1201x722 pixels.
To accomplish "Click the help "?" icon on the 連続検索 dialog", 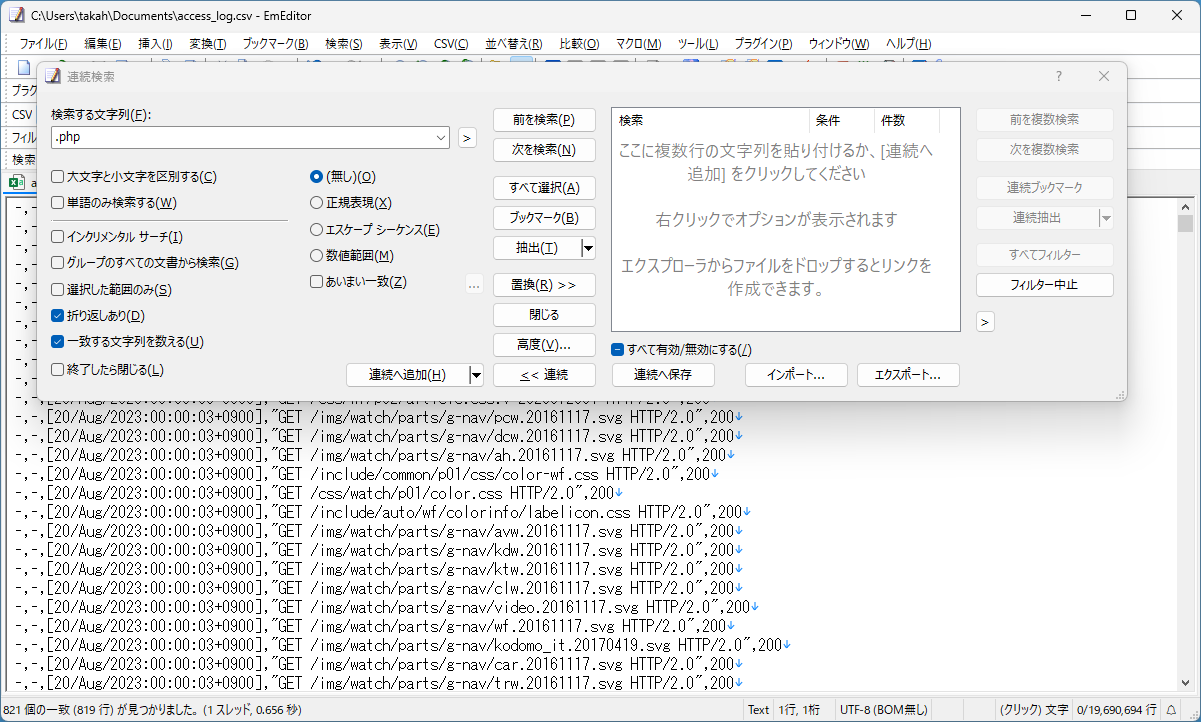I will pyautogui.click(x=1058, y=76).
